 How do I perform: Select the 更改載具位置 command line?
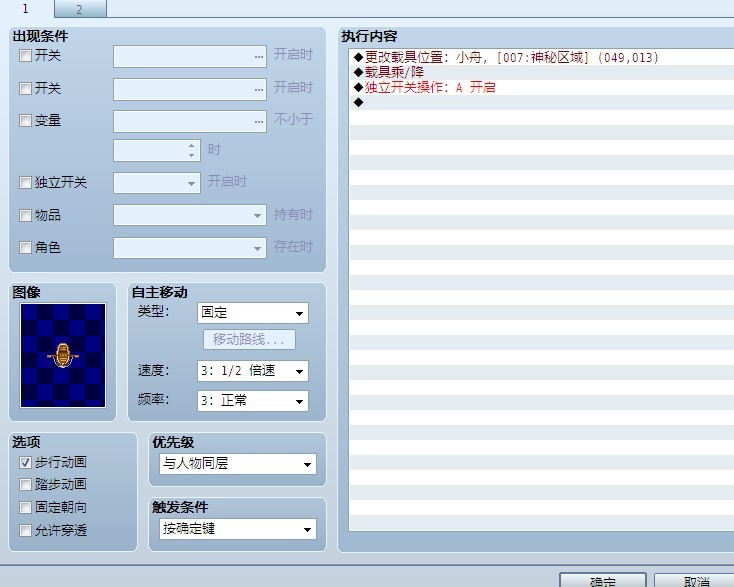tap(542, 58)
